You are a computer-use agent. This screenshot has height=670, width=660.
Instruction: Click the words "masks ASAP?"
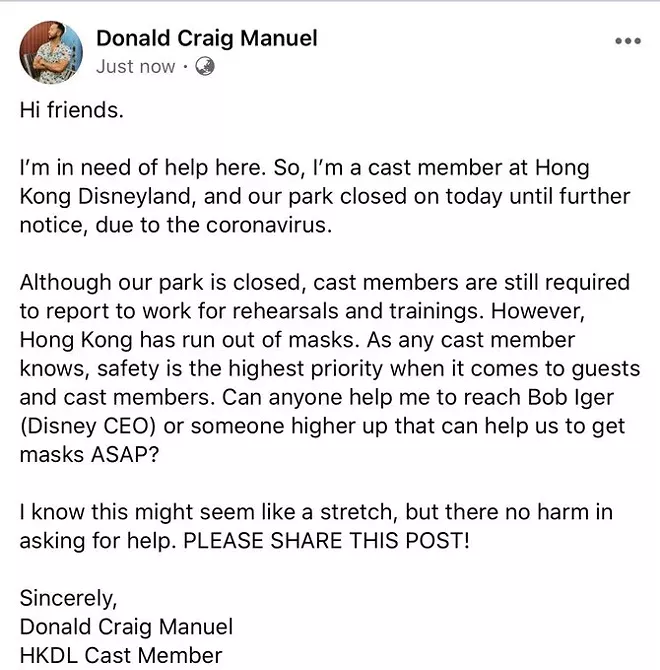click(x=89, y=455)
